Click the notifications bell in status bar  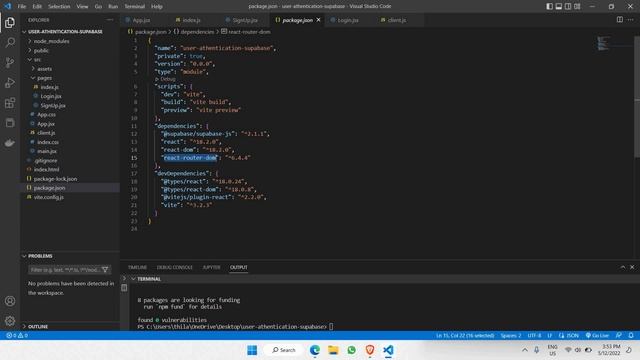click(631, 335)
